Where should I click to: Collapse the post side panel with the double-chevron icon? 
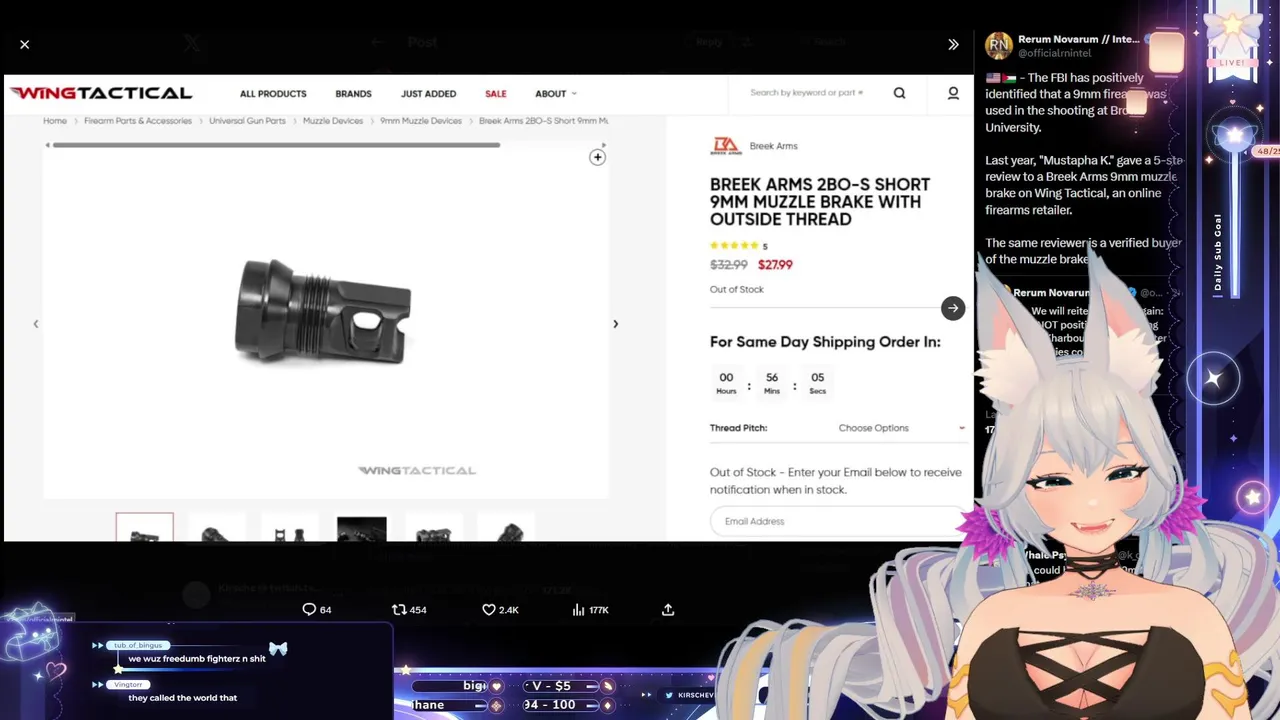click(x=953, y=44)
